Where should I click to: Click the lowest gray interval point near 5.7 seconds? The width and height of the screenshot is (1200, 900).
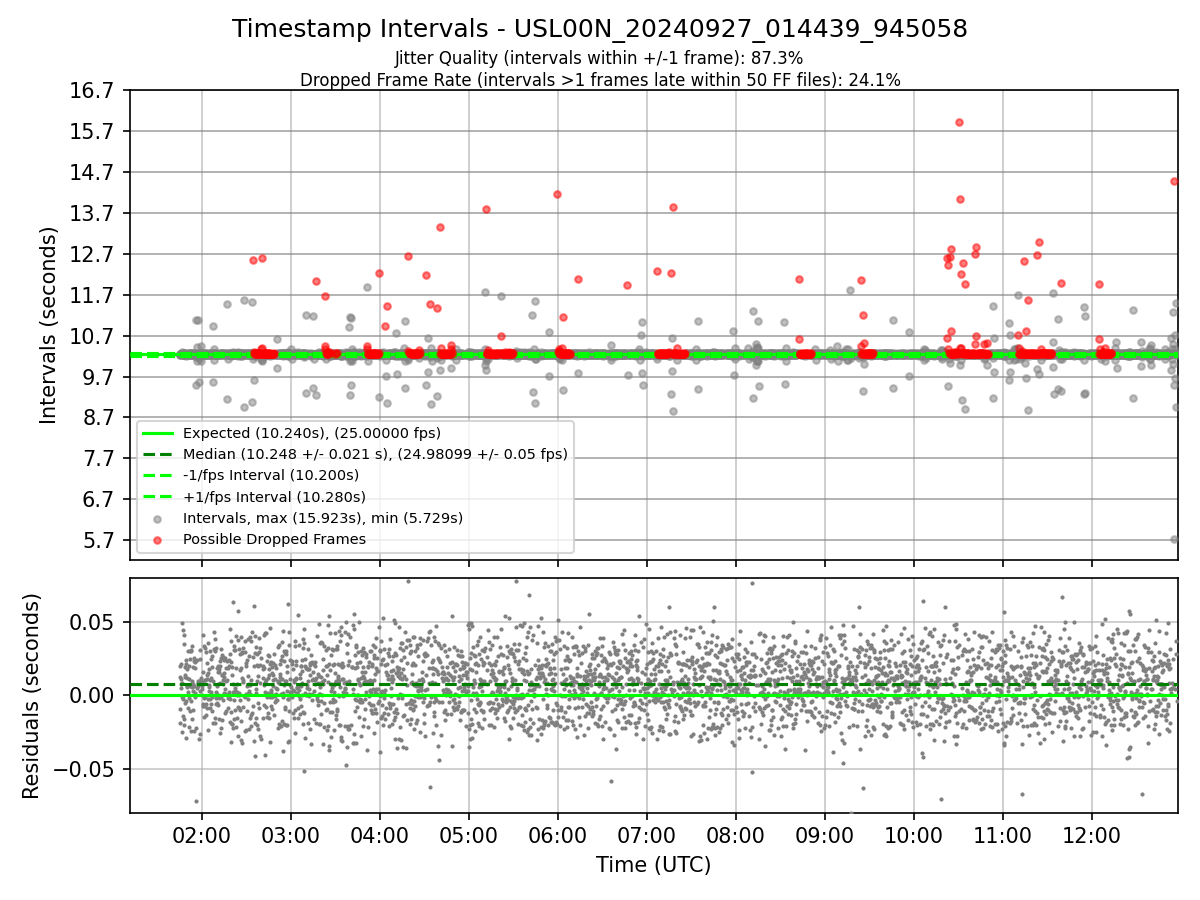pos(1175,539)
